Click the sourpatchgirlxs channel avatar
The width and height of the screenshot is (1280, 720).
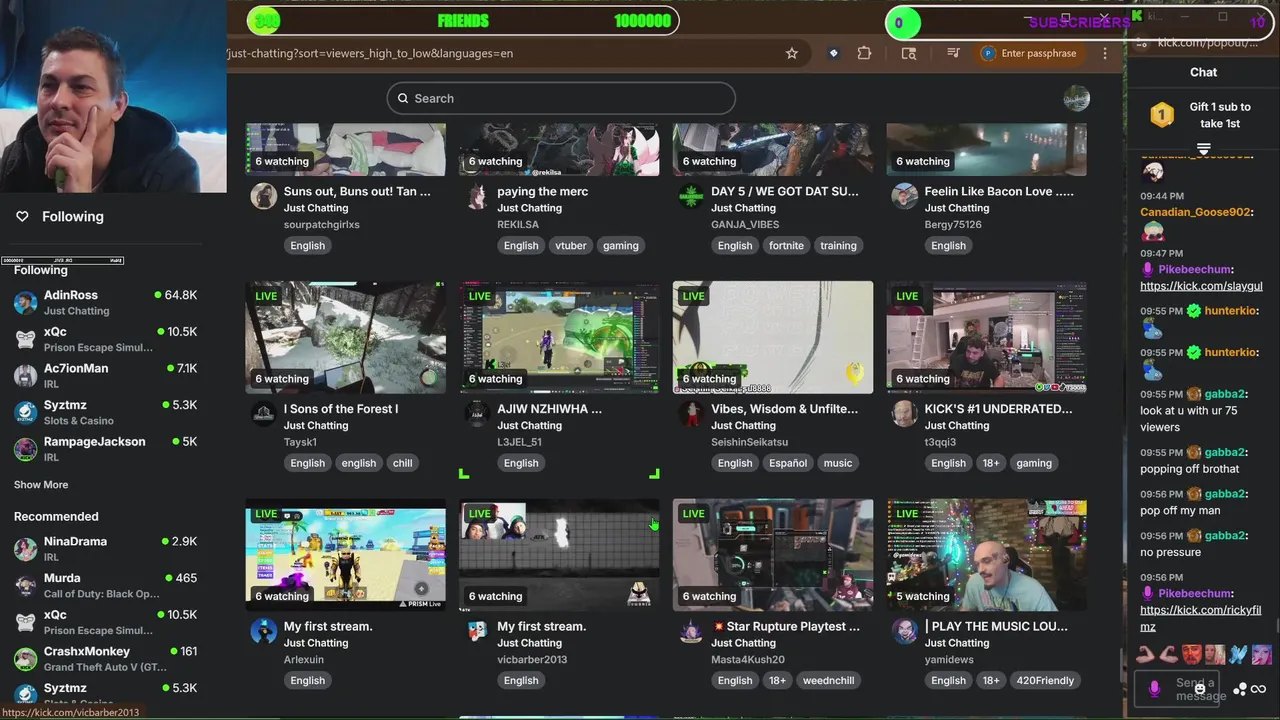[264, 196]
